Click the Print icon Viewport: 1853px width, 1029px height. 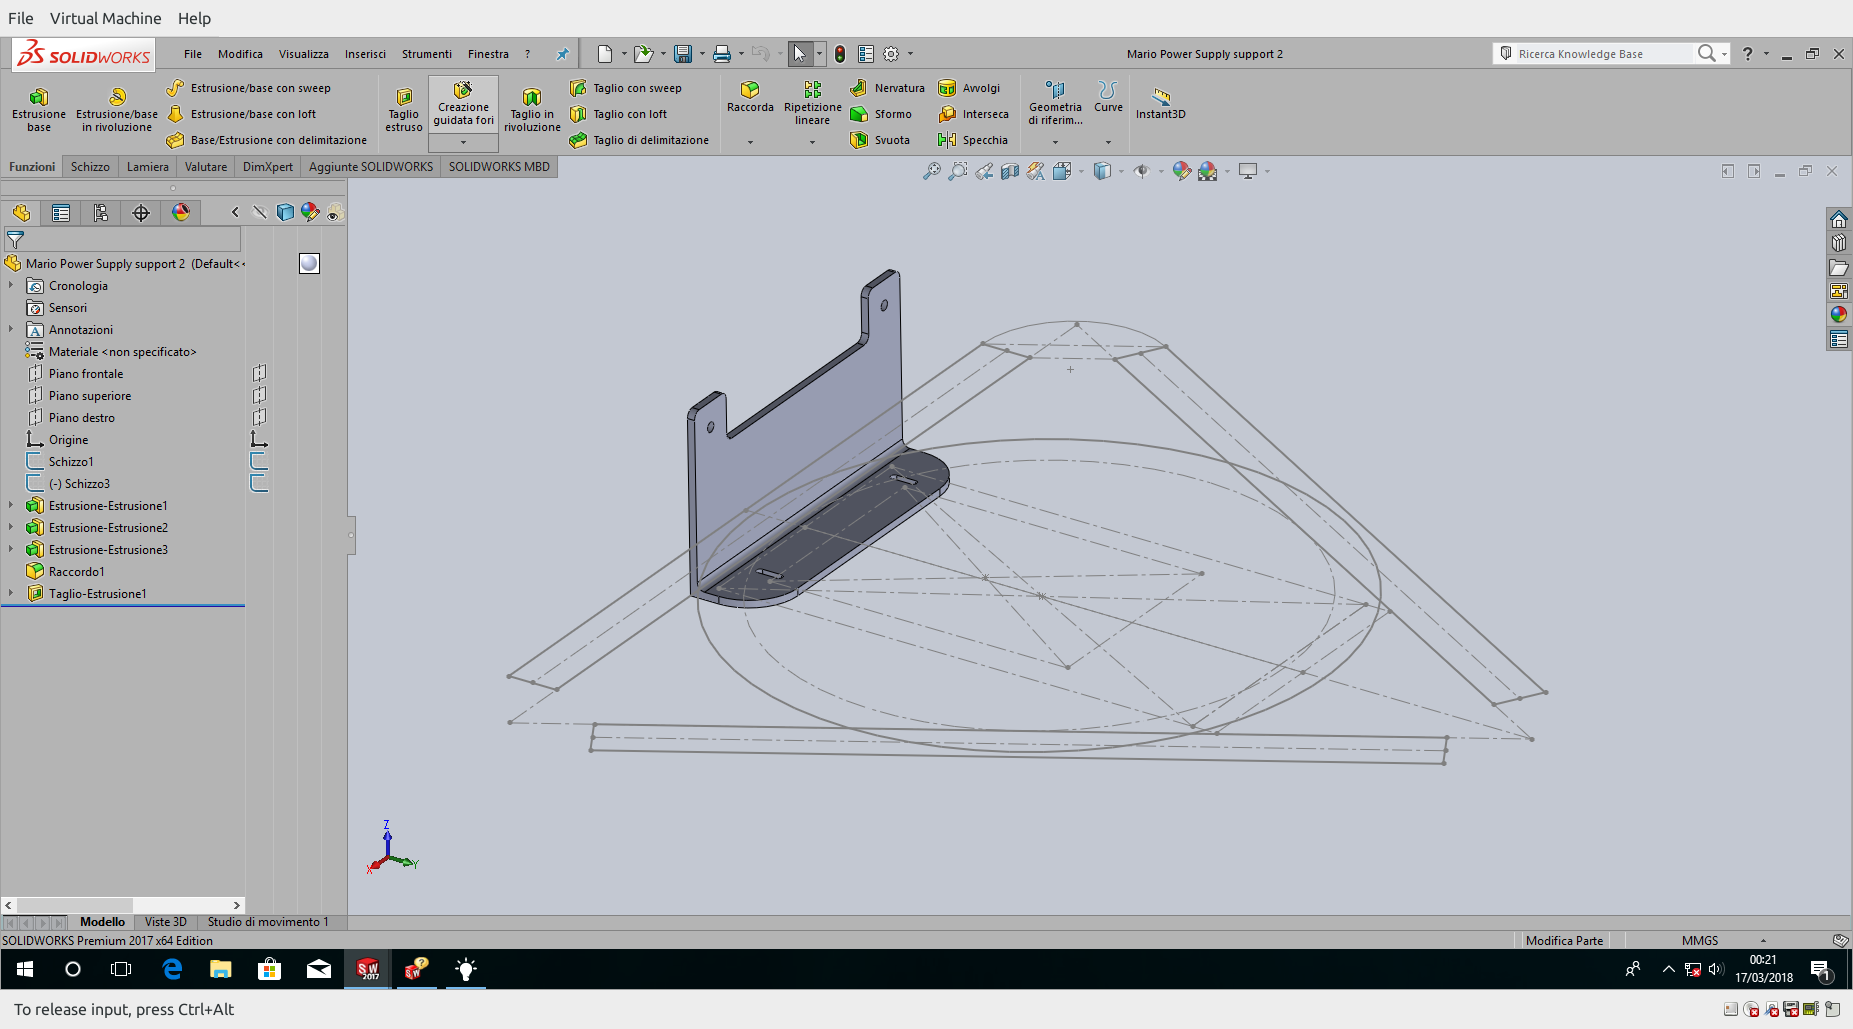(722, 54)
